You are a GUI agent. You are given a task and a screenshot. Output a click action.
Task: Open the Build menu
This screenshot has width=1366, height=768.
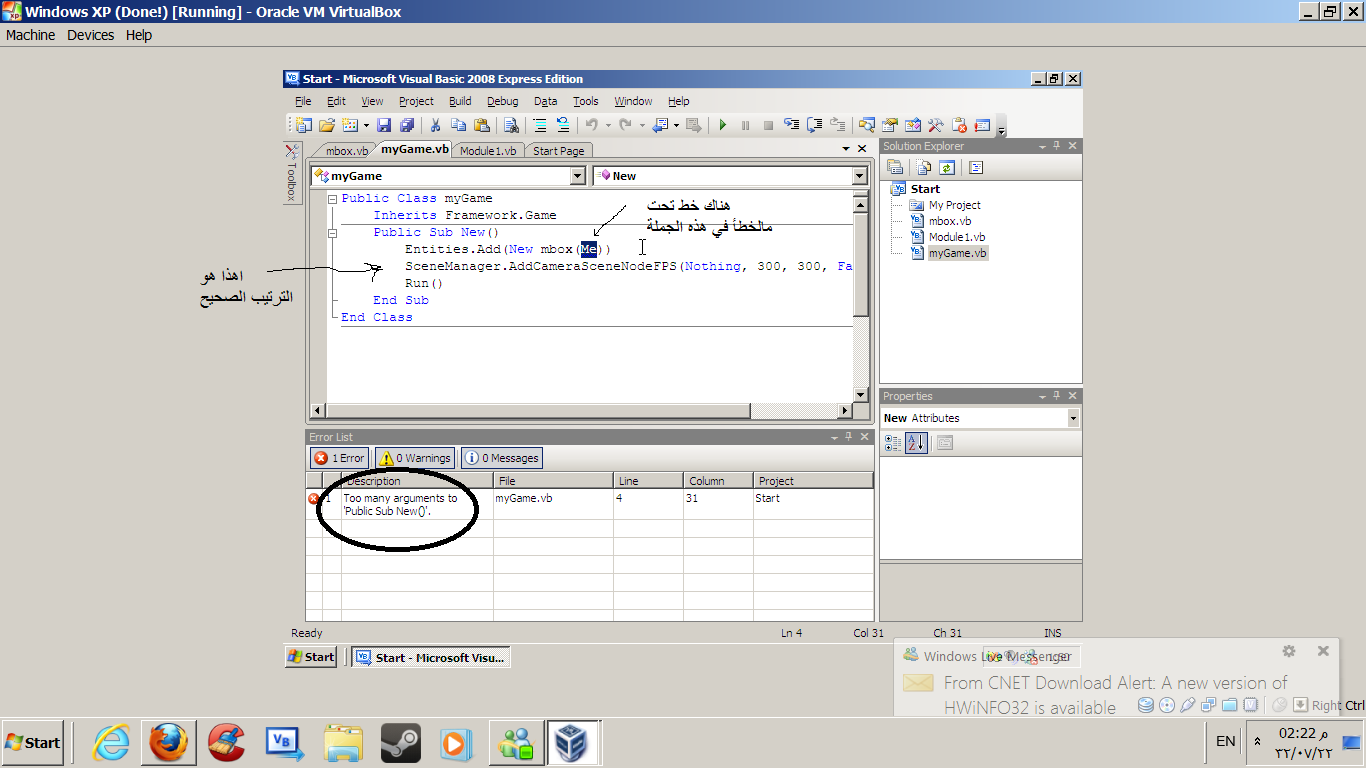point(460,101)
